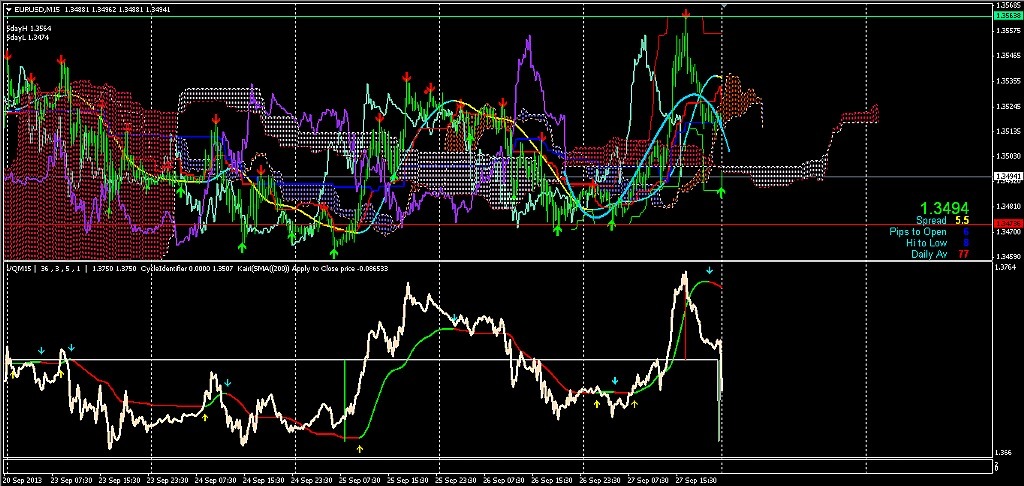Click the 1.35355 price axis label
Viewport: 1024px width, 486px height.
1007,81
